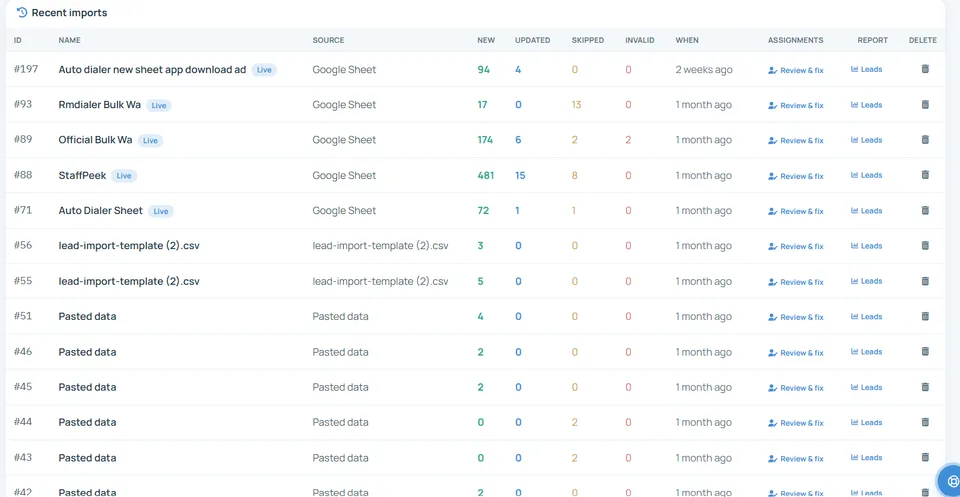Trash the Pasted data import #51

tap(925, 316)
